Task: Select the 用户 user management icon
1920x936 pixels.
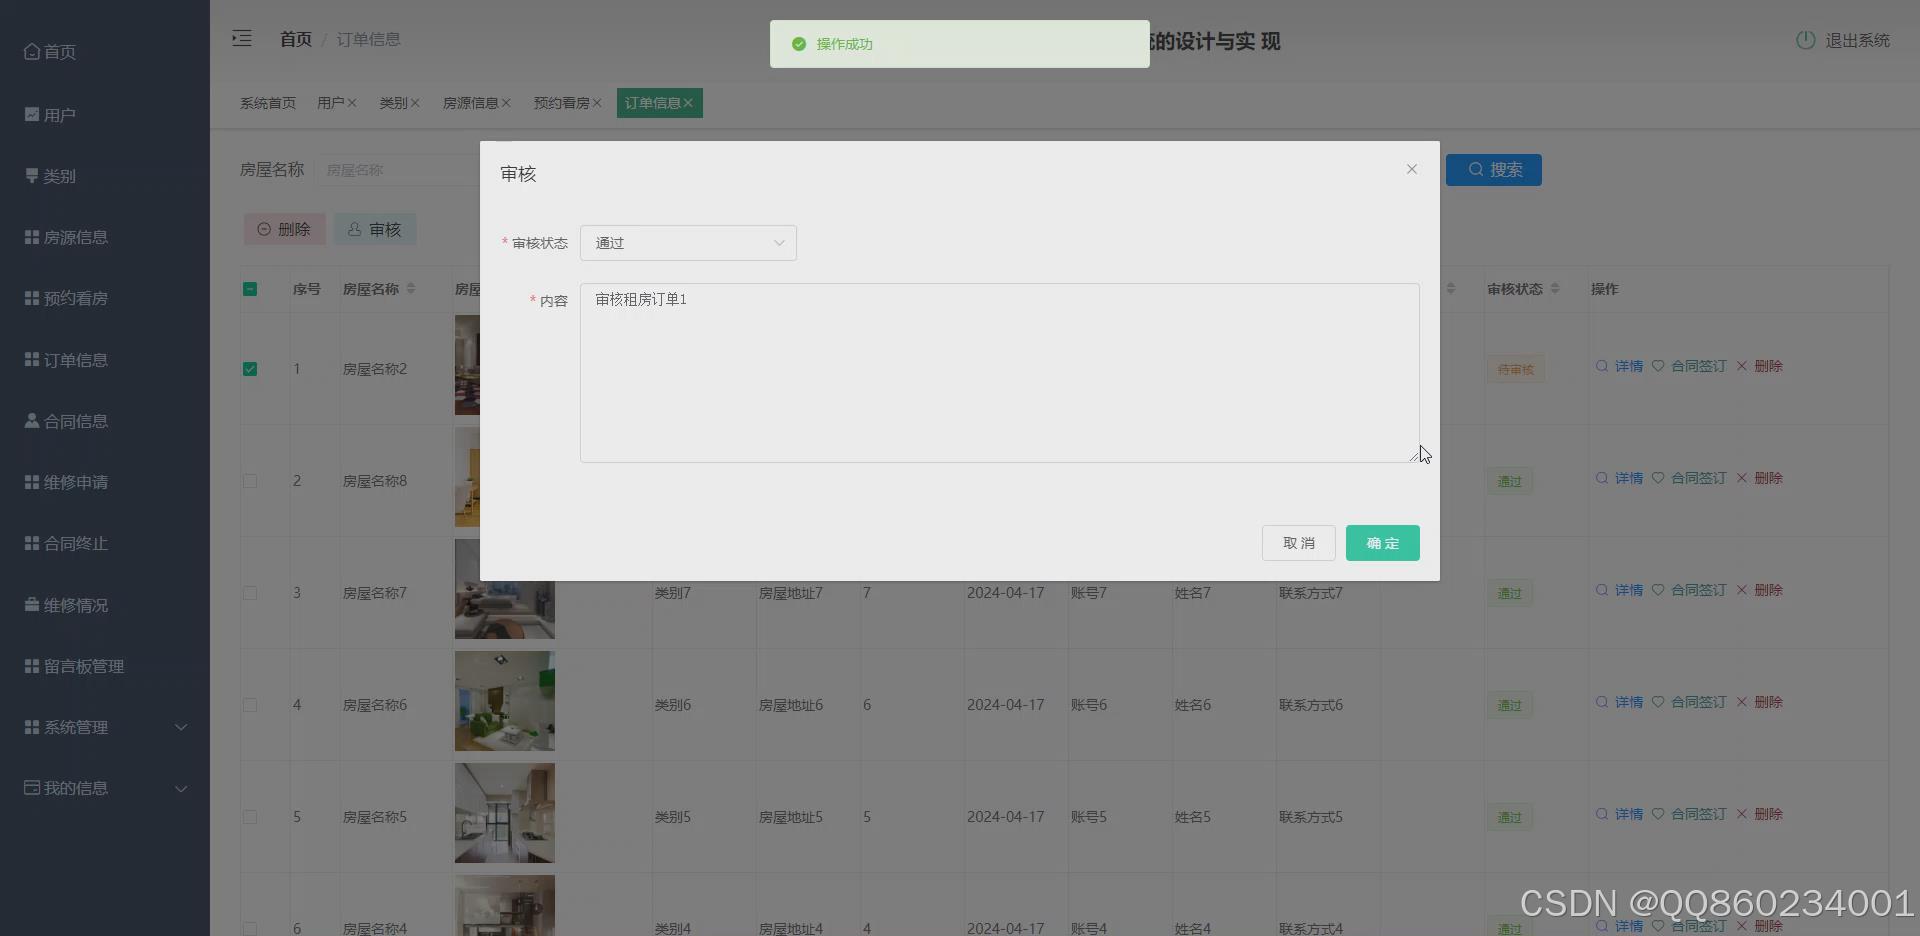Action: tap(31, 114)
